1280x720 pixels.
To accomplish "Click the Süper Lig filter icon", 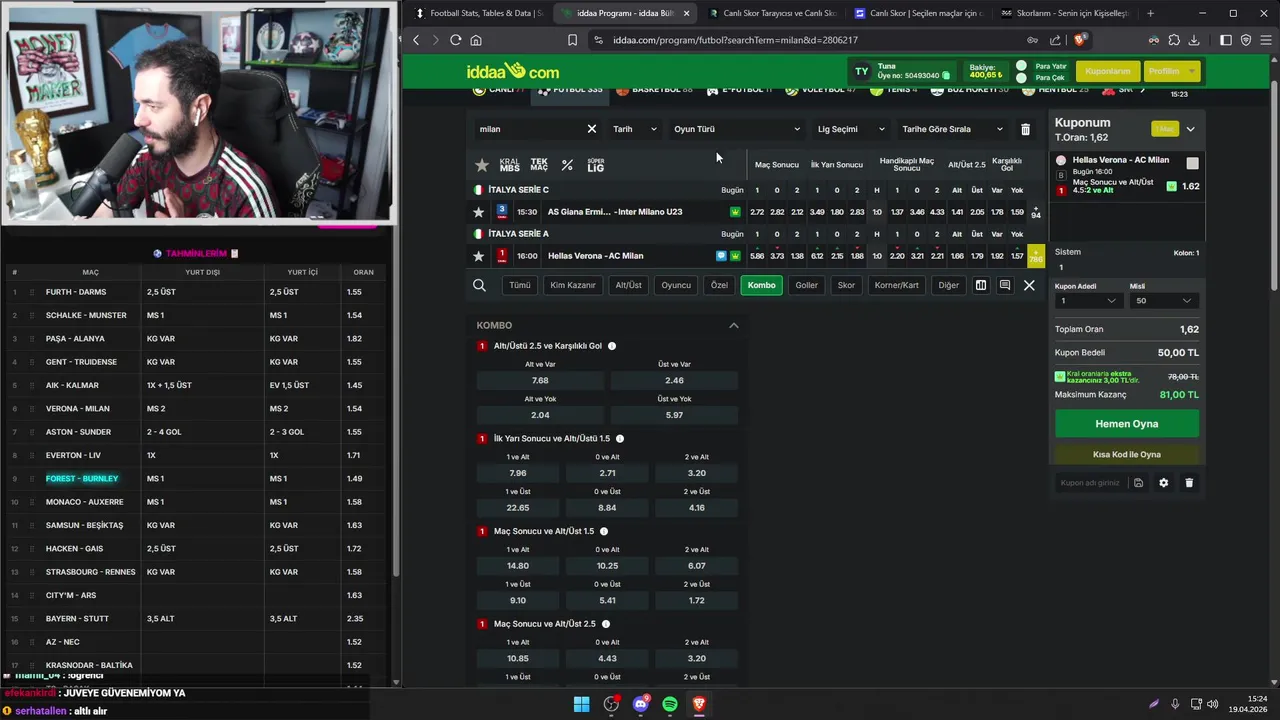I will 596,165.
